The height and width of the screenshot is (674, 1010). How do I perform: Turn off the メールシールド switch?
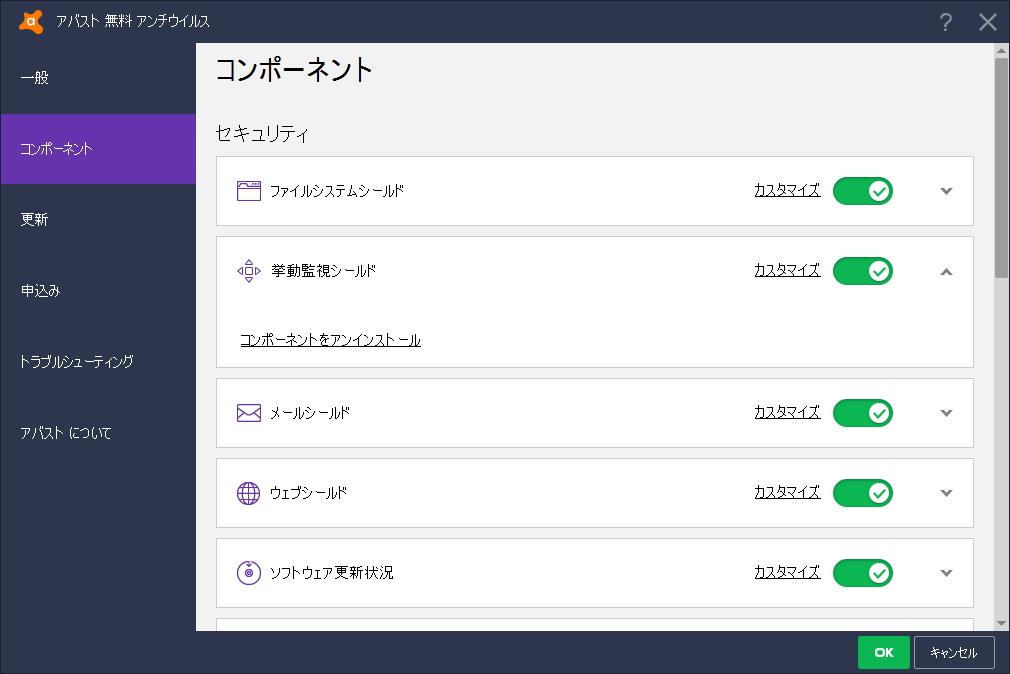point(862,412)
